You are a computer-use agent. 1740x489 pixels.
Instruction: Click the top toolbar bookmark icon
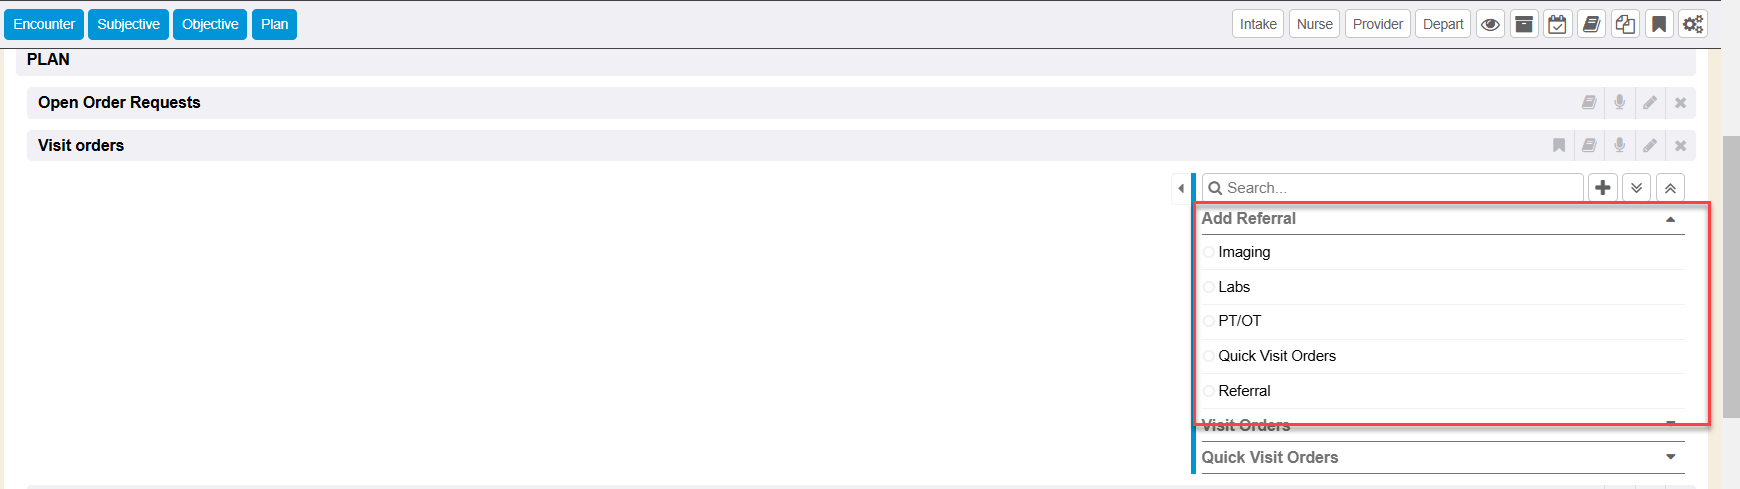click(x=1659, y=24)
